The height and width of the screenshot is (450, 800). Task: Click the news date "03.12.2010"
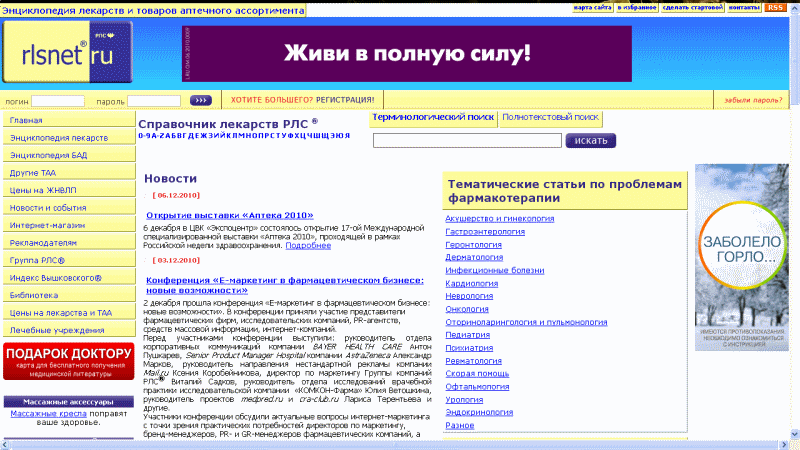point(176,260)
